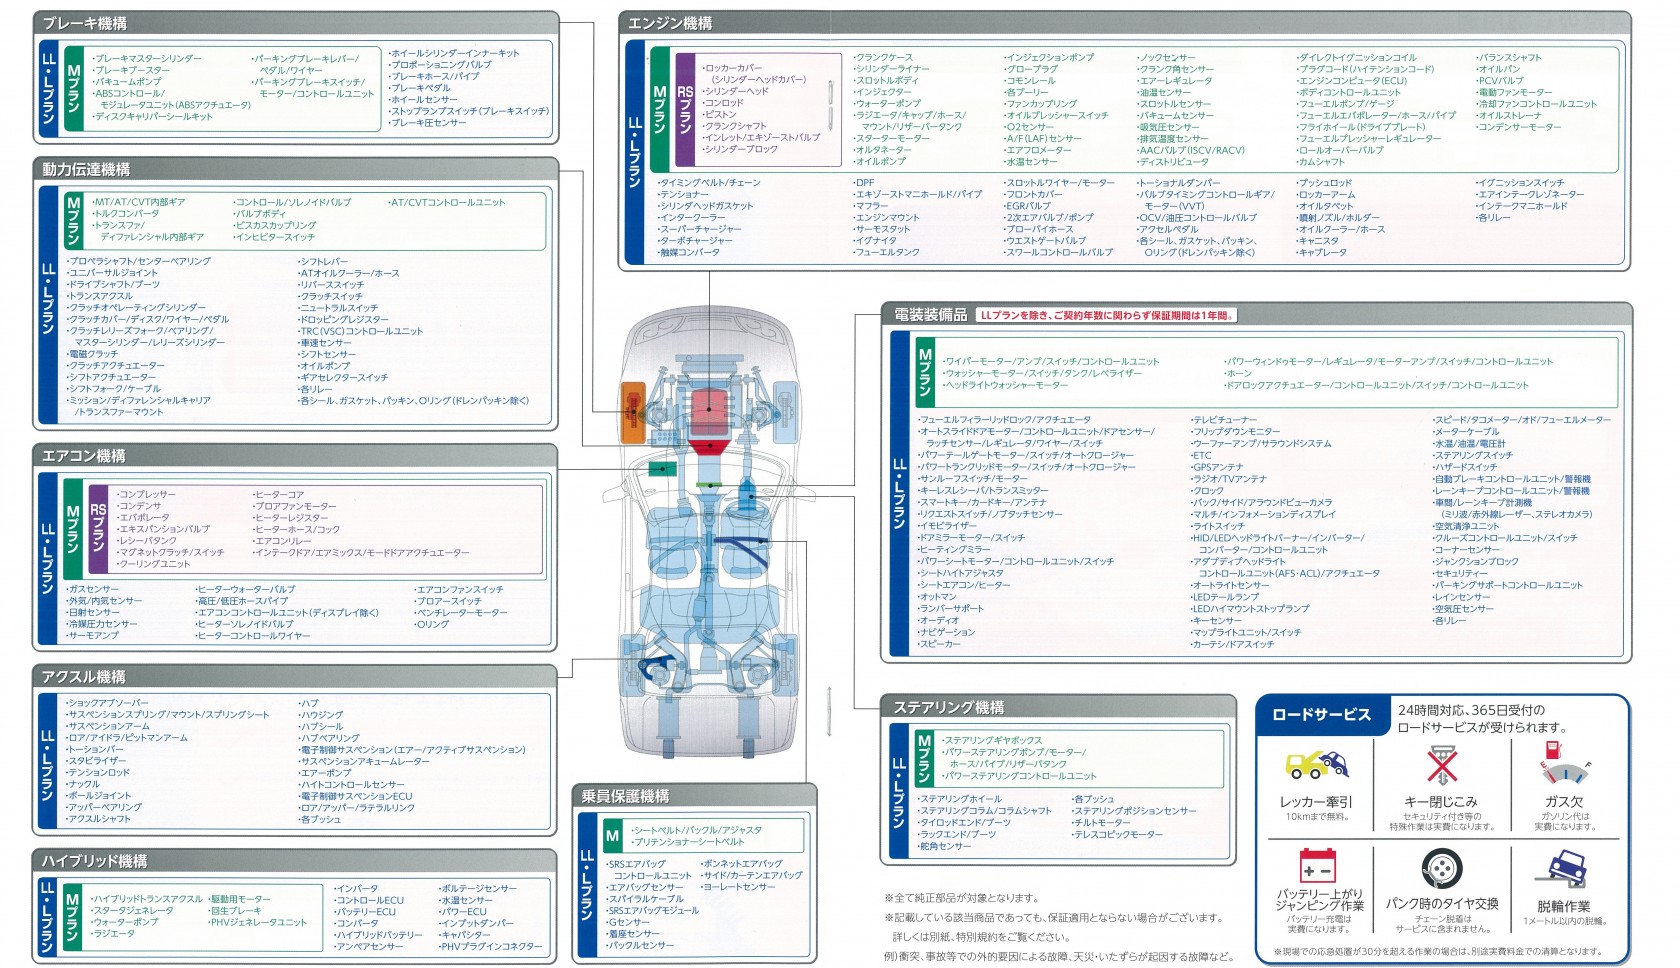Click the エバポレータ entry
Screen dimensions: 1680x968
(142, 518)
